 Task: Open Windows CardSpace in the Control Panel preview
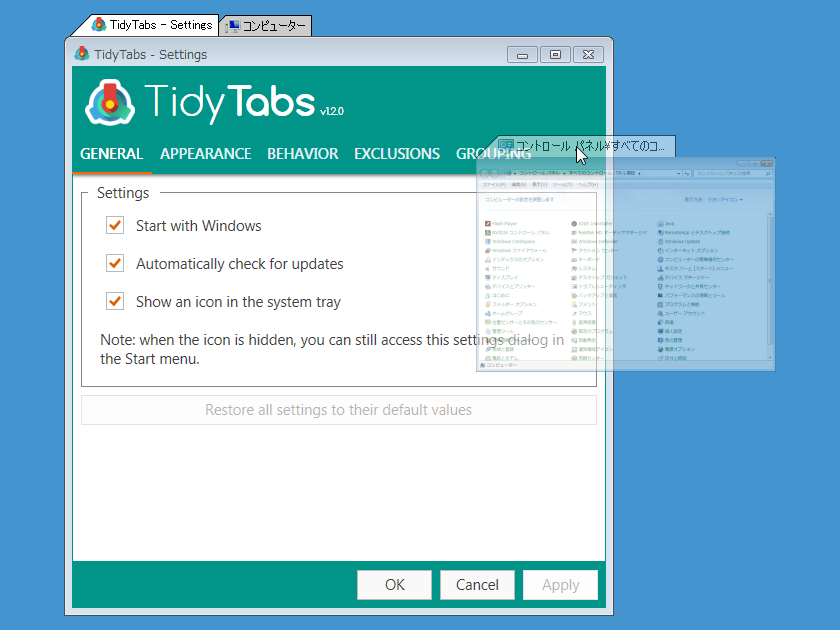click(510, 242)
